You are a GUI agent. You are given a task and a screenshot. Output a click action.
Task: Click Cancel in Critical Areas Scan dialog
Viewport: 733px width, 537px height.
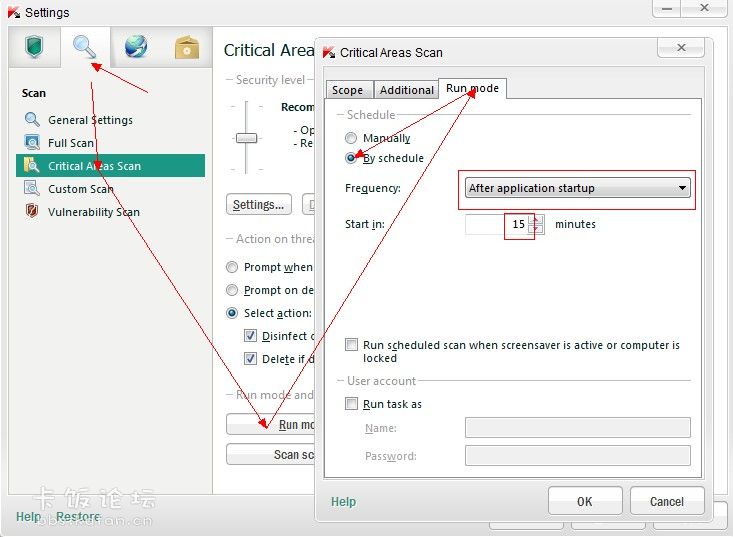point(667,501)
